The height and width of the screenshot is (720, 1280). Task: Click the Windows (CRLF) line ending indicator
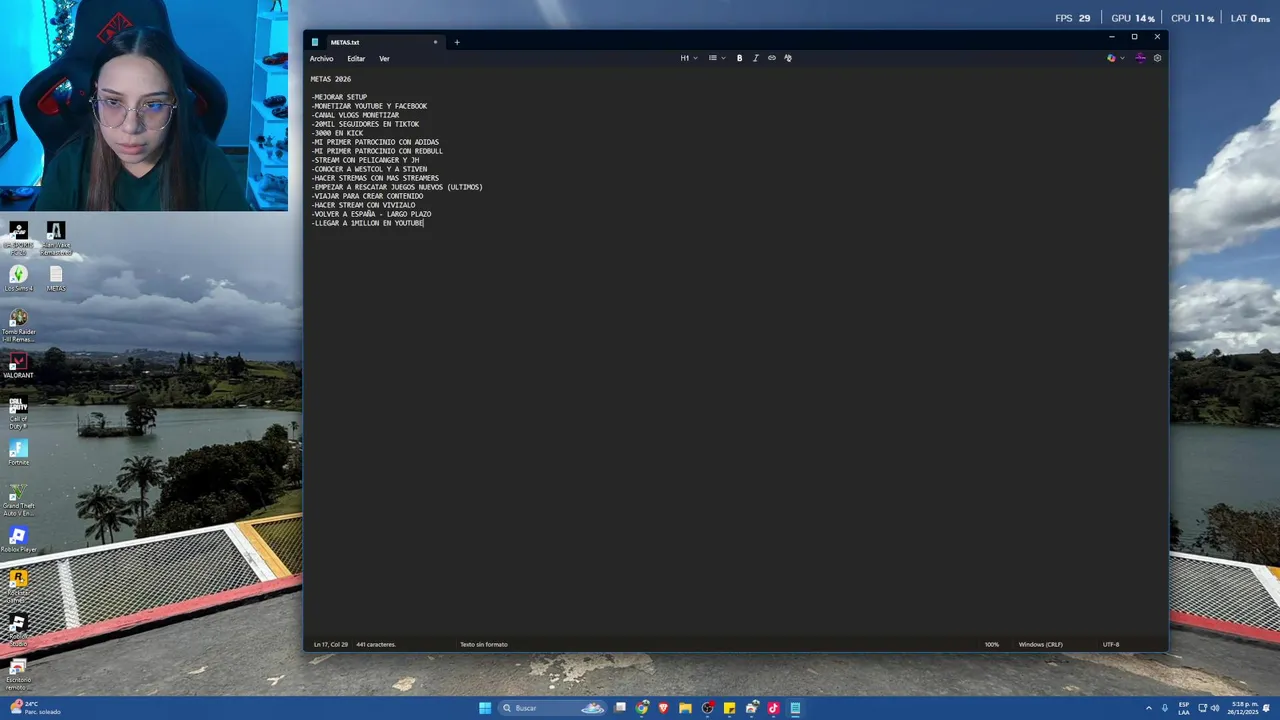(1041, 644)
